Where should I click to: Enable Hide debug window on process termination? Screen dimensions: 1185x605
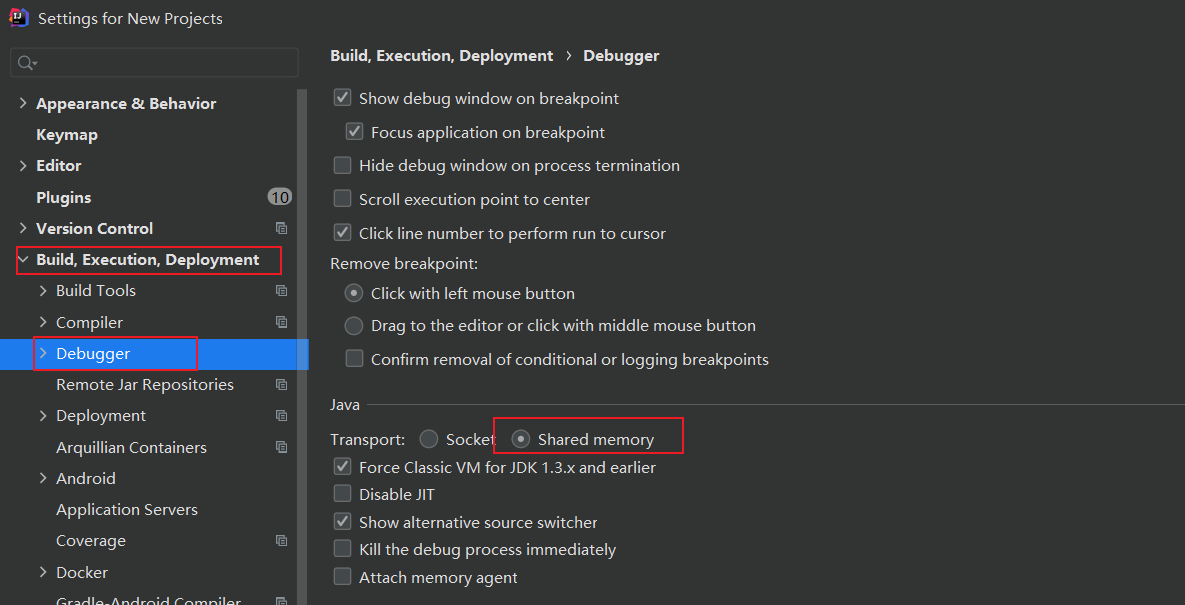(342, 165)
